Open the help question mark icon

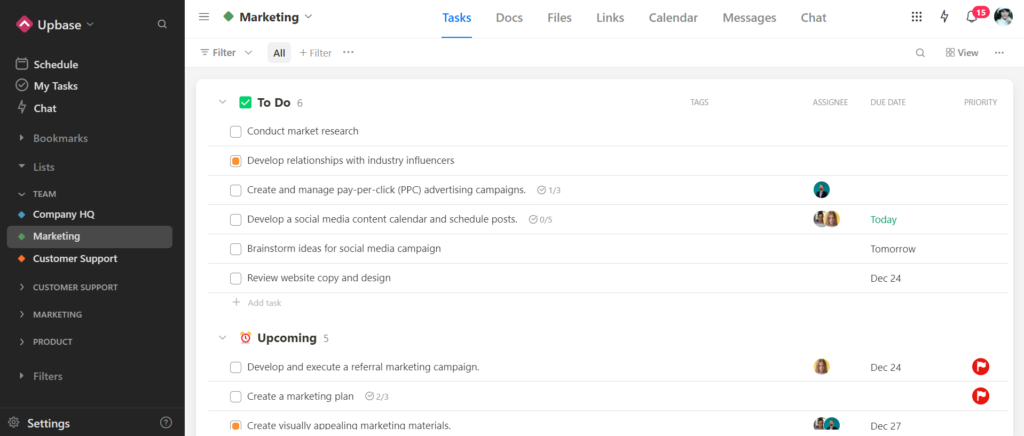point(166,423)
